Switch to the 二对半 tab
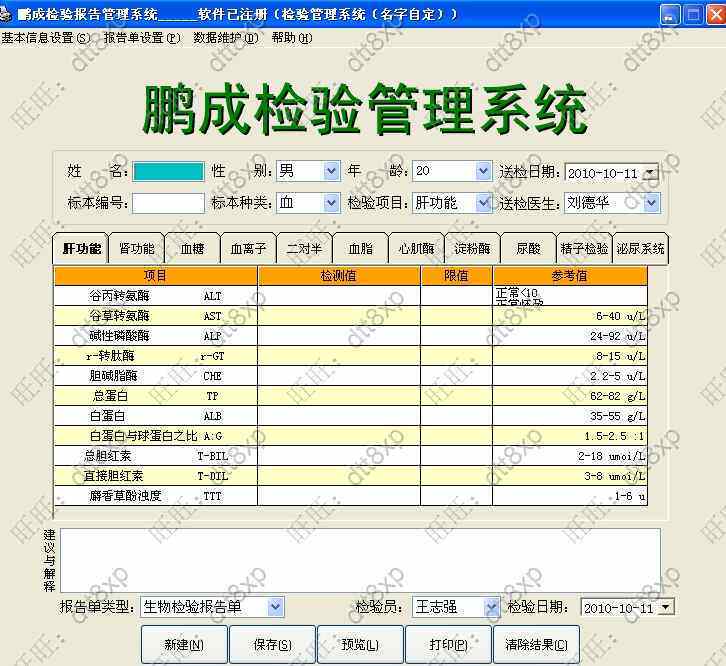The image size is (726, 666). pos(304,249)
